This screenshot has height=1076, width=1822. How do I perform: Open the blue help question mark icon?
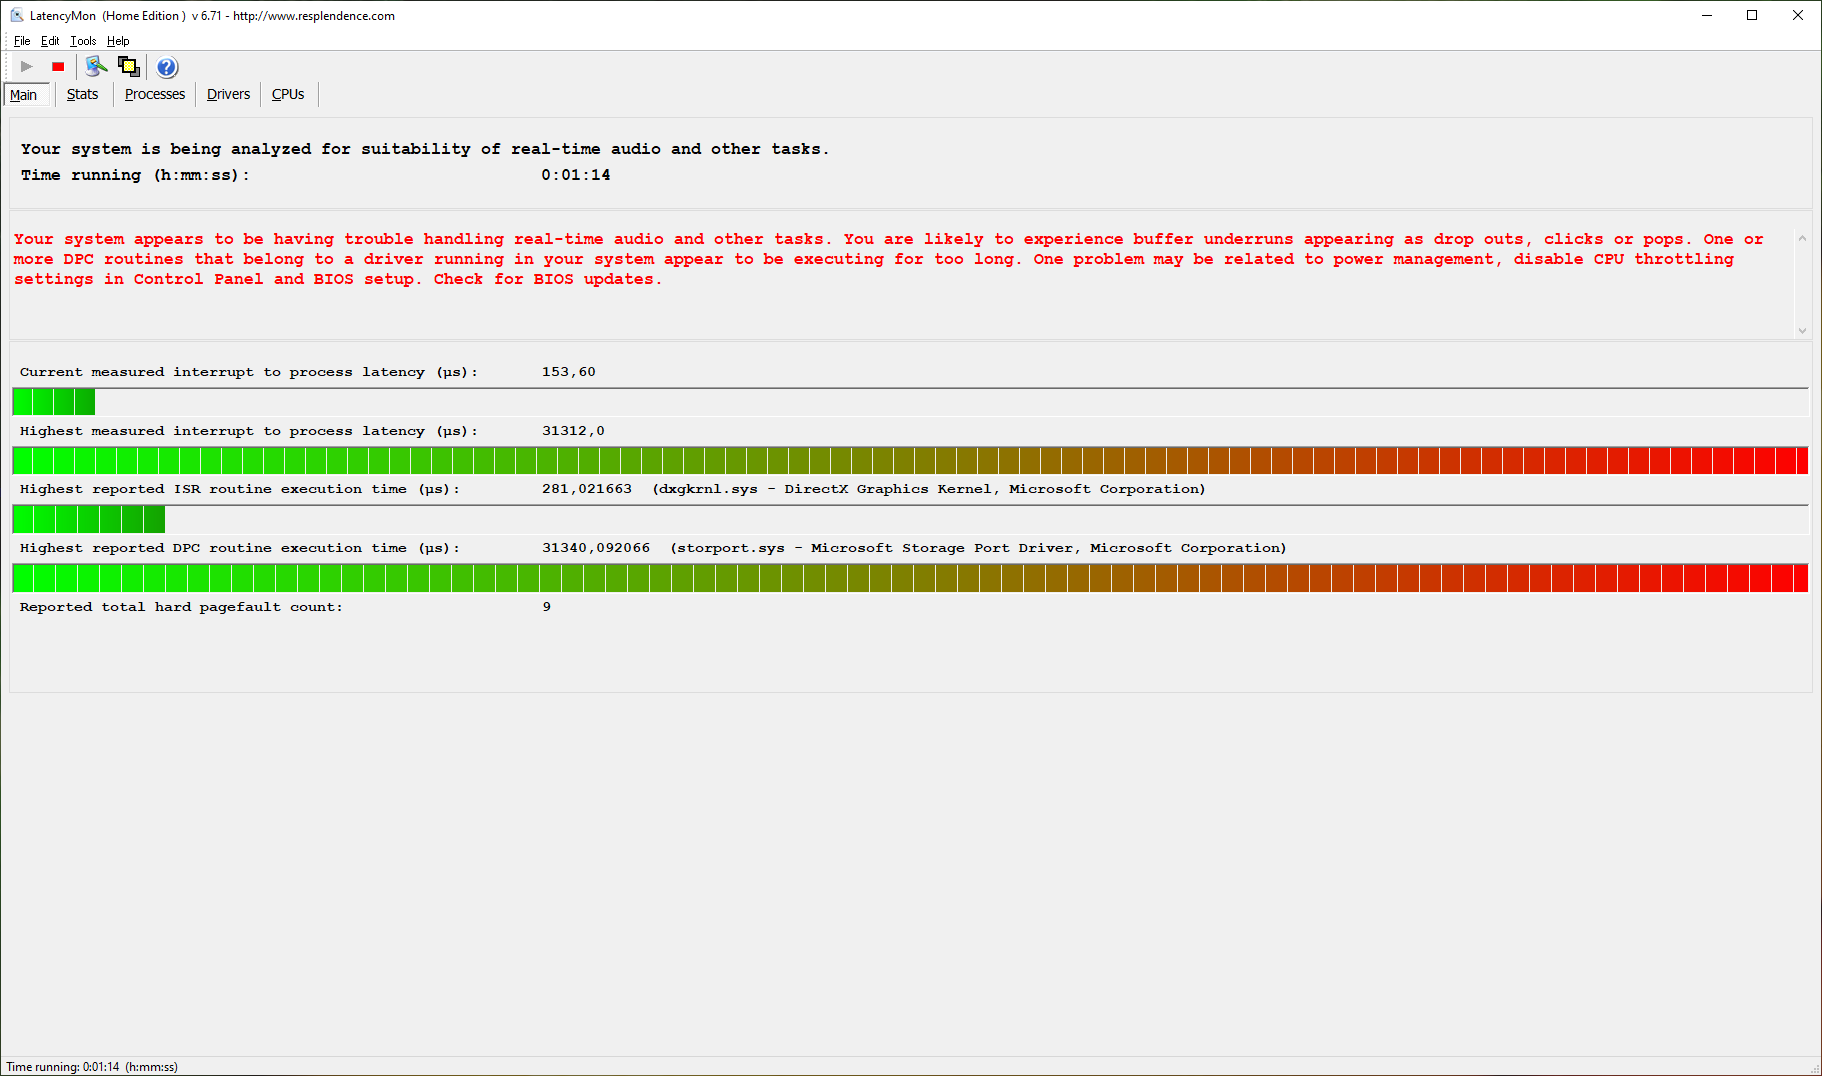tap(167, 67)
